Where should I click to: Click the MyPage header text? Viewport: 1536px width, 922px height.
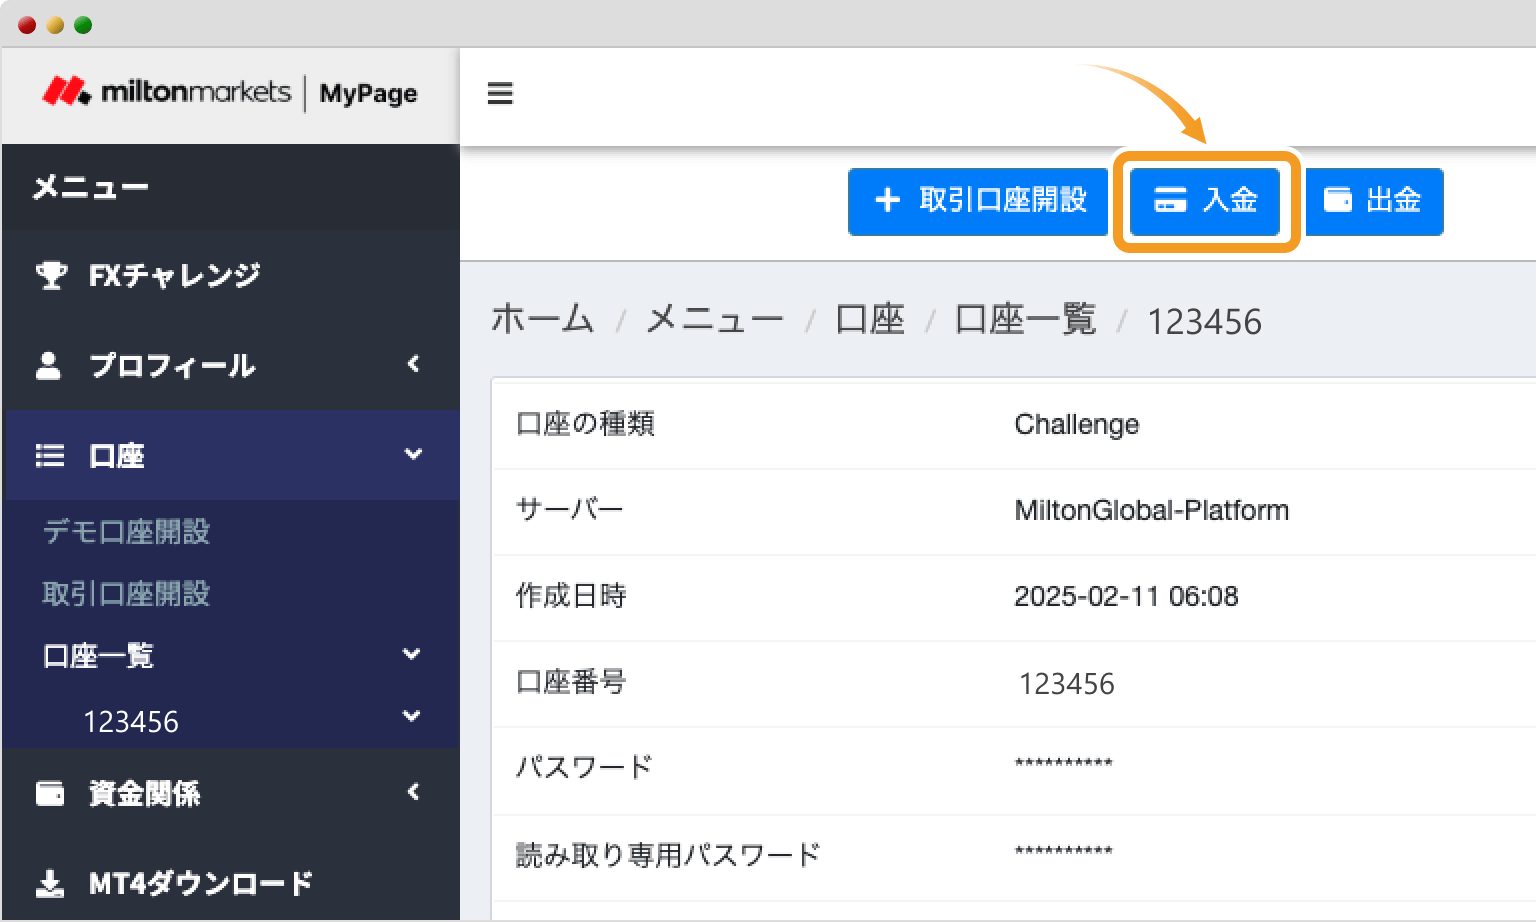coord(368,94)
